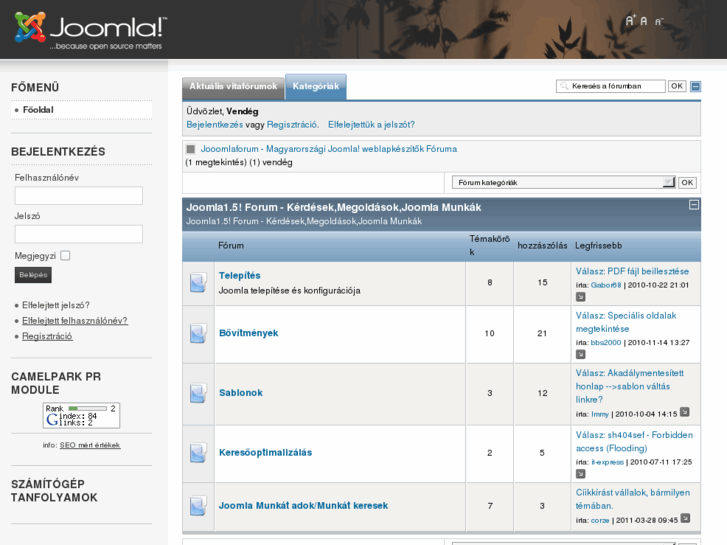
Task: Tick the Megjegyzi remember-me checkbox
Action: click(65, 256)
